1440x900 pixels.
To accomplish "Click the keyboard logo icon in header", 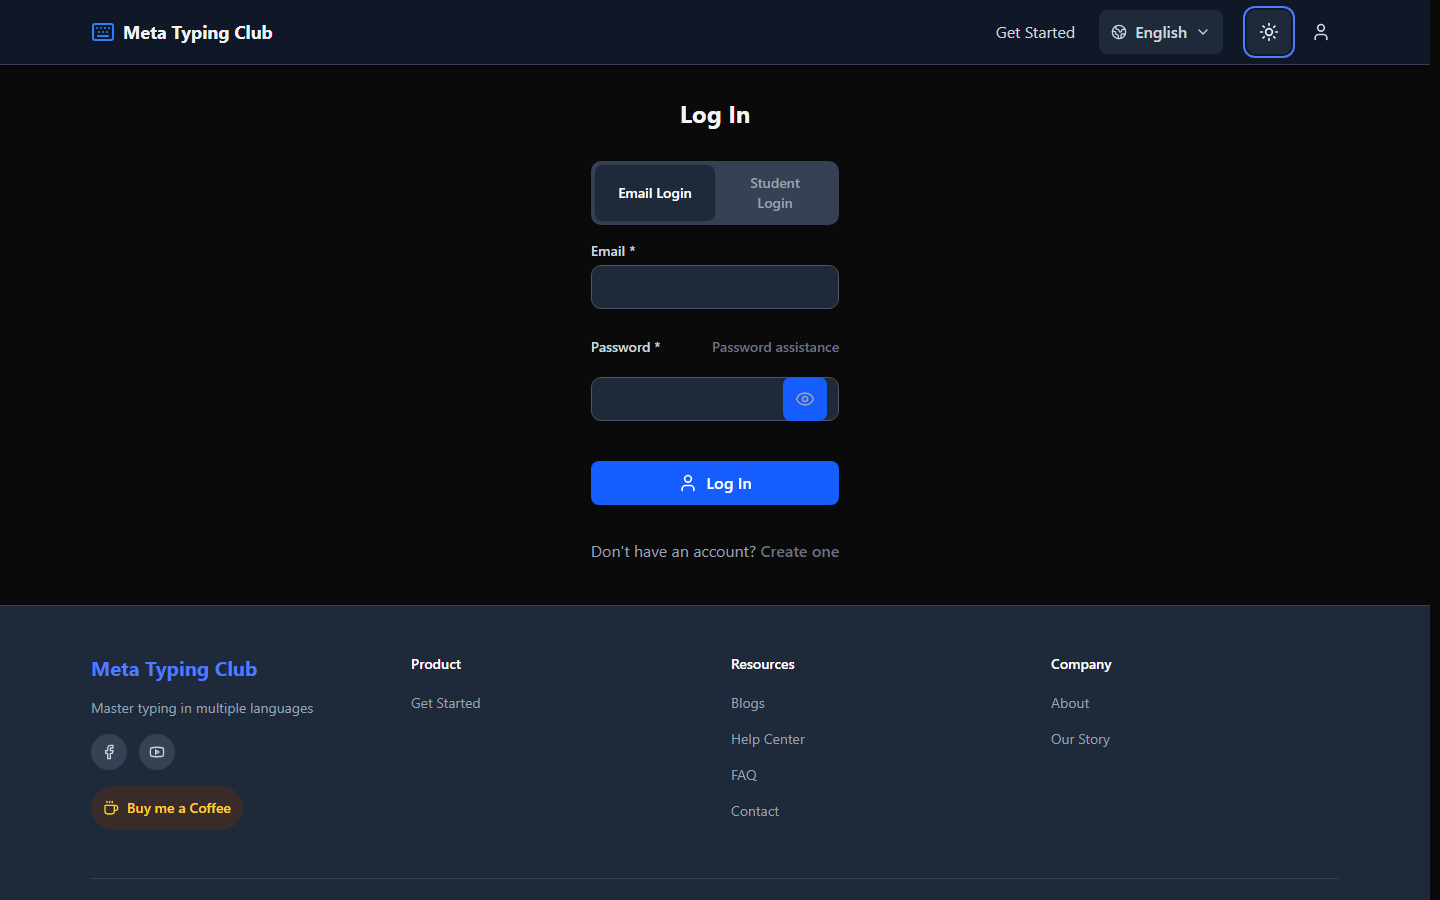I will [x=103, y=32].
